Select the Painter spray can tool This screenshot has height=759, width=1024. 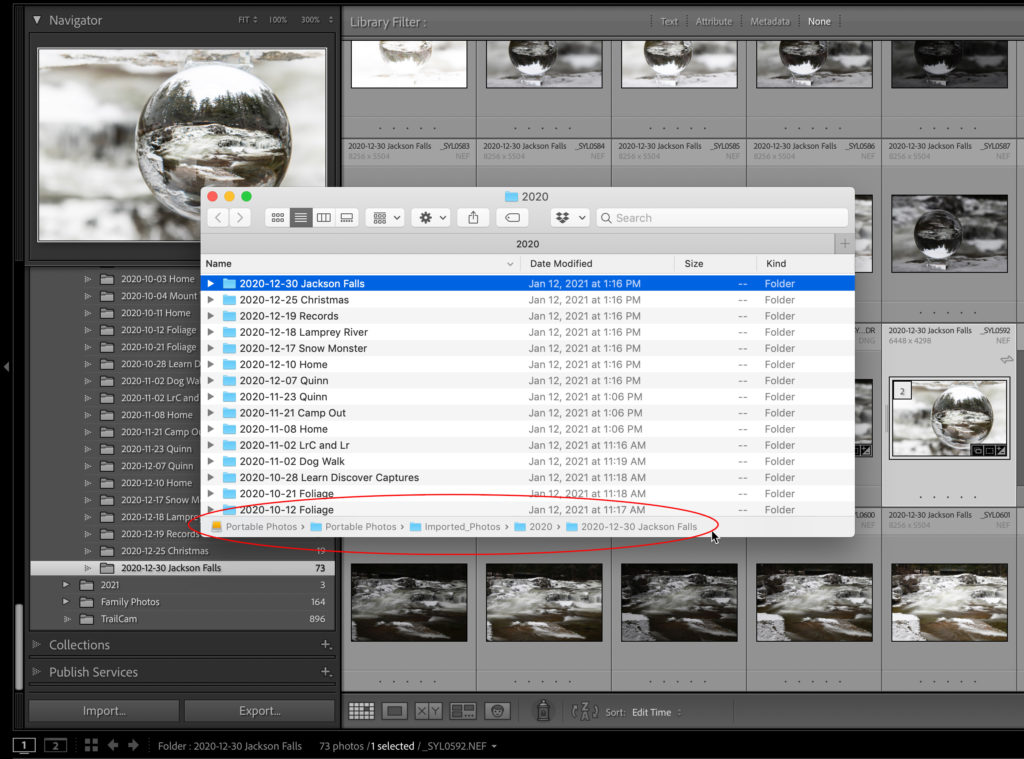(x=543, y=711)
